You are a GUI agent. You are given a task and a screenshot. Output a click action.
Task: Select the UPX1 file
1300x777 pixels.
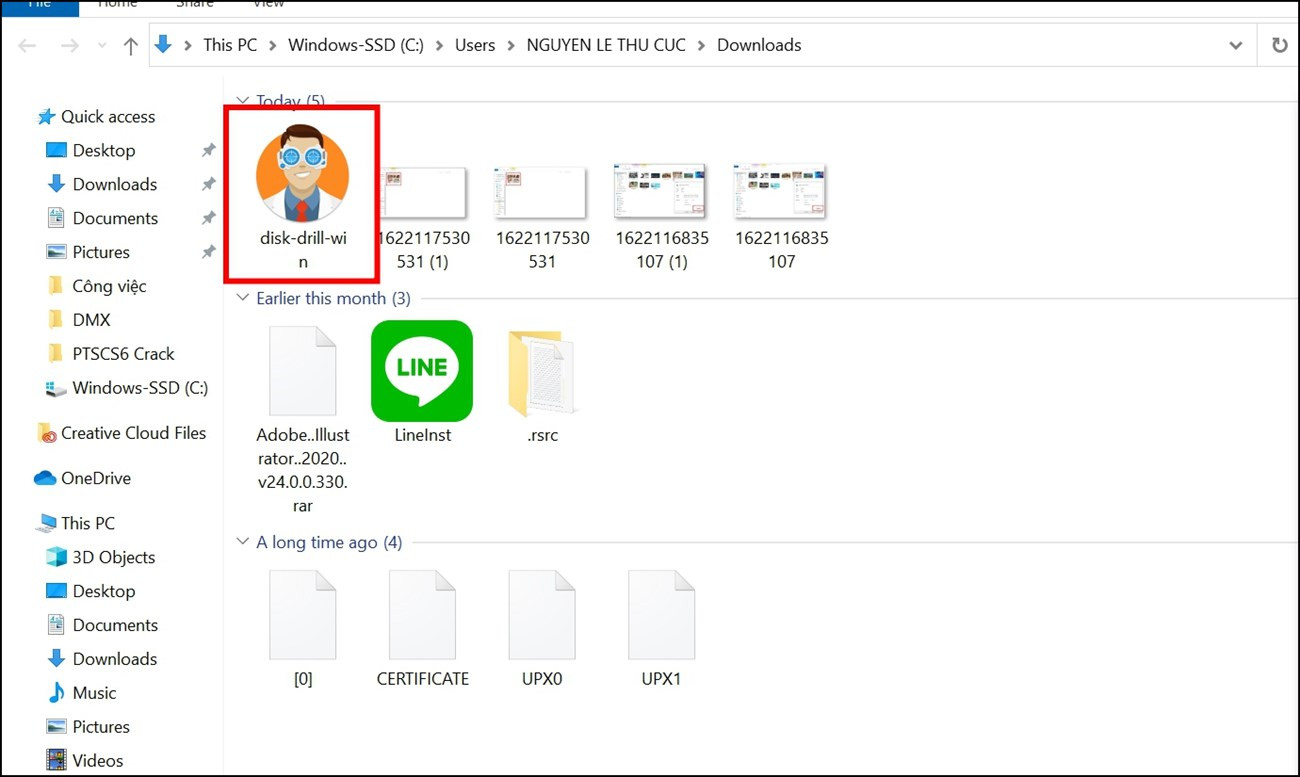click(661, 615)
